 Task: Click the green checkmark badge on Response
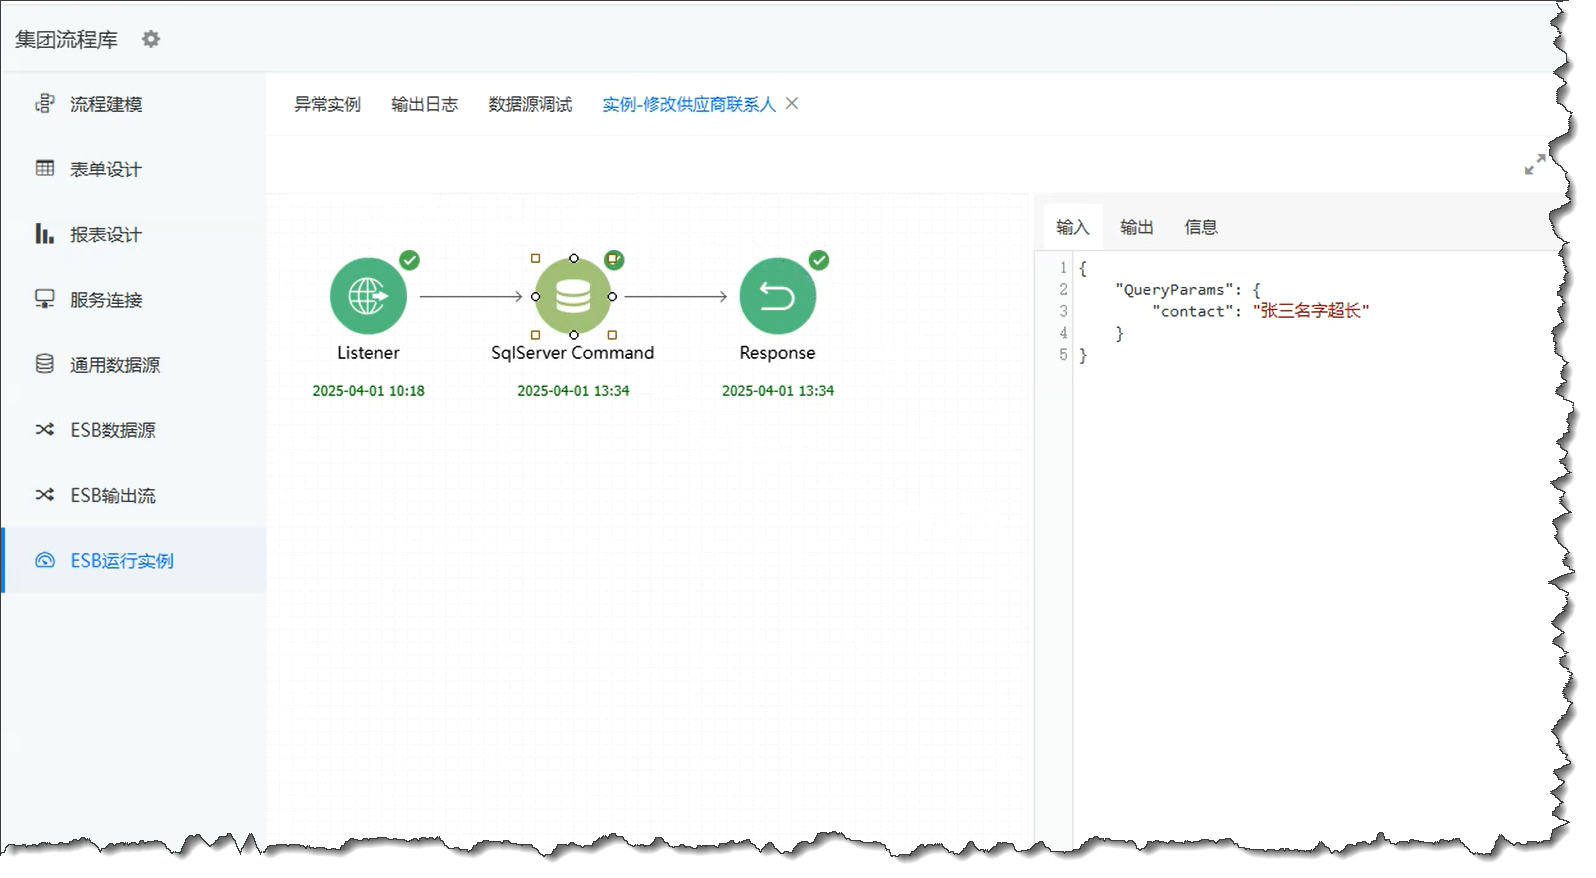tap(819, 260)
